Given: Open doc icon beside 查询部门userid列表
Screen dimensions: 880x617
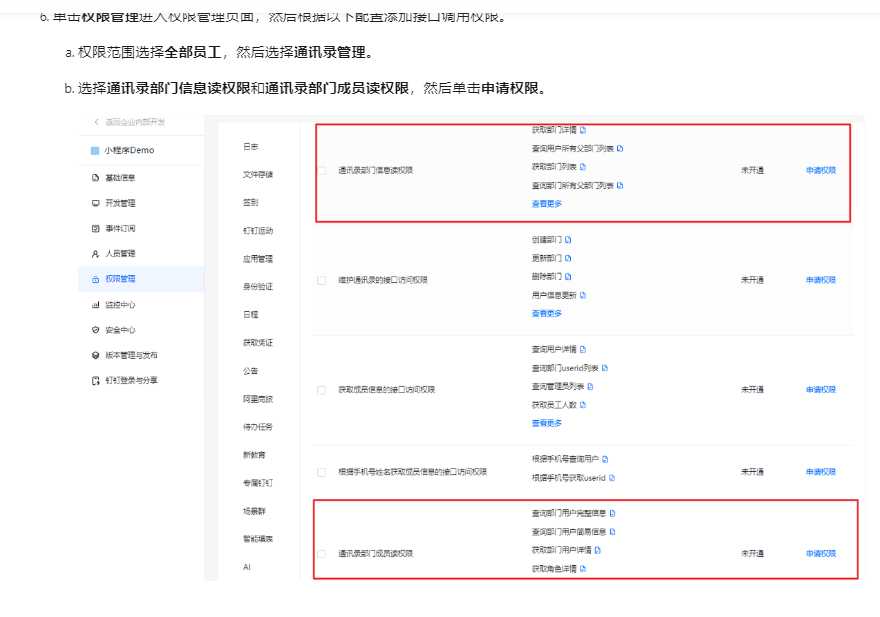Looking at the screenshot, I should (605, 368).
